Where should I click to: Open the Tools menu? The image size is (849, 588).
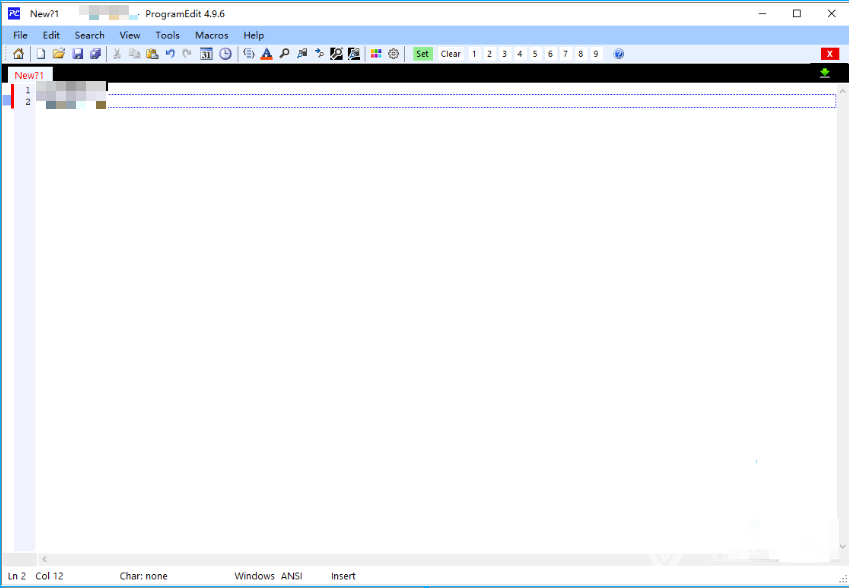point(167,35)
